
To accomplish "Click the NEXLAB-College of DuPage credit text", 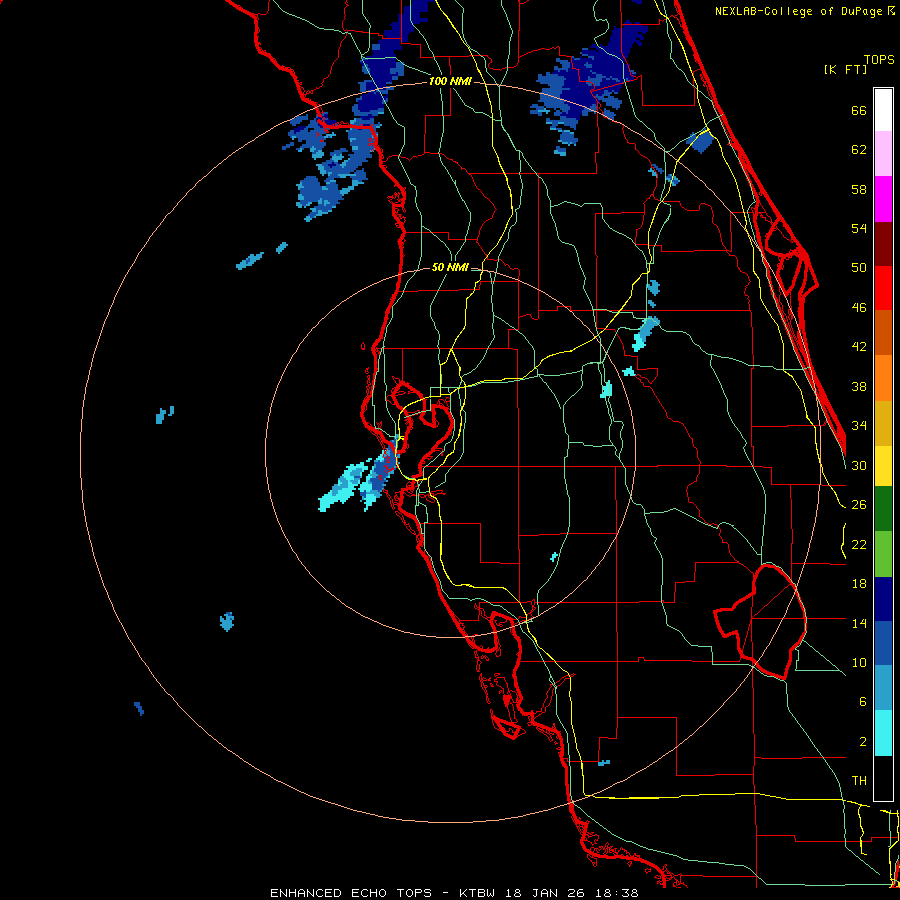I will tap(798, 11).
